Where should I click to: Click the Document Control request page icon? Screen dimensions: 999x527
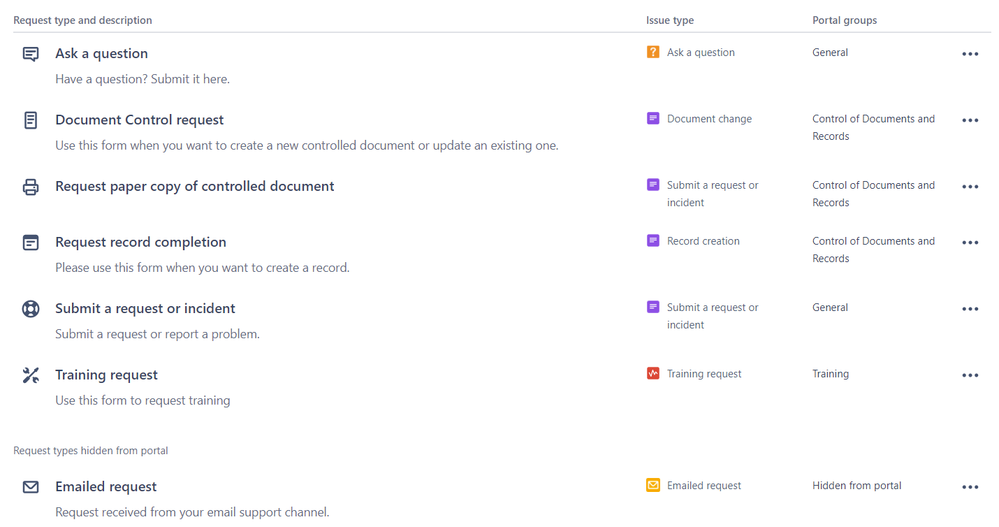[x=31, y=120]
